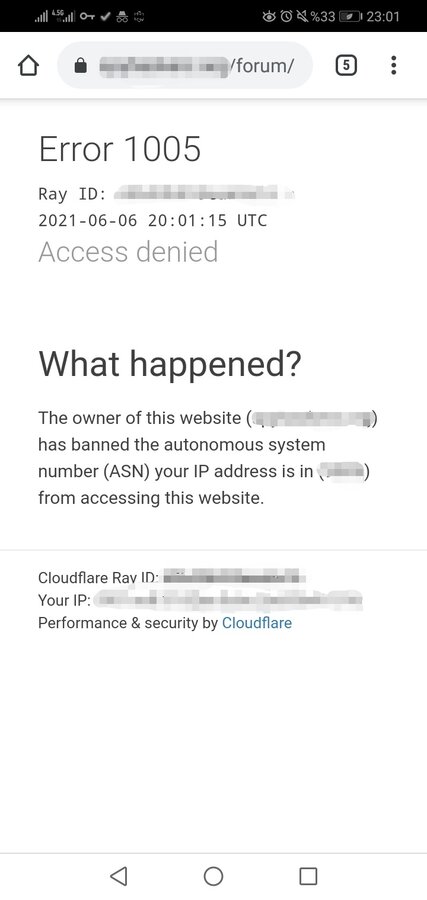Screen dimensions: 427x900
Task: Tap the incognito-style spy status icon
Action: point(122,17)
